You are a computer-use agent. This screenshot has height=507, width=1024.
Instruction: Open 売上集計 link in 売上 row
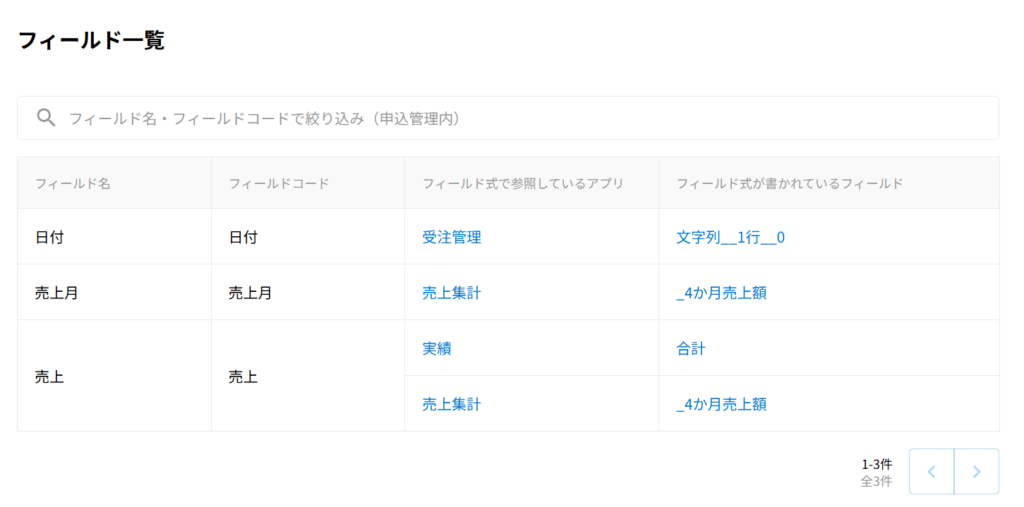point(452,404)
